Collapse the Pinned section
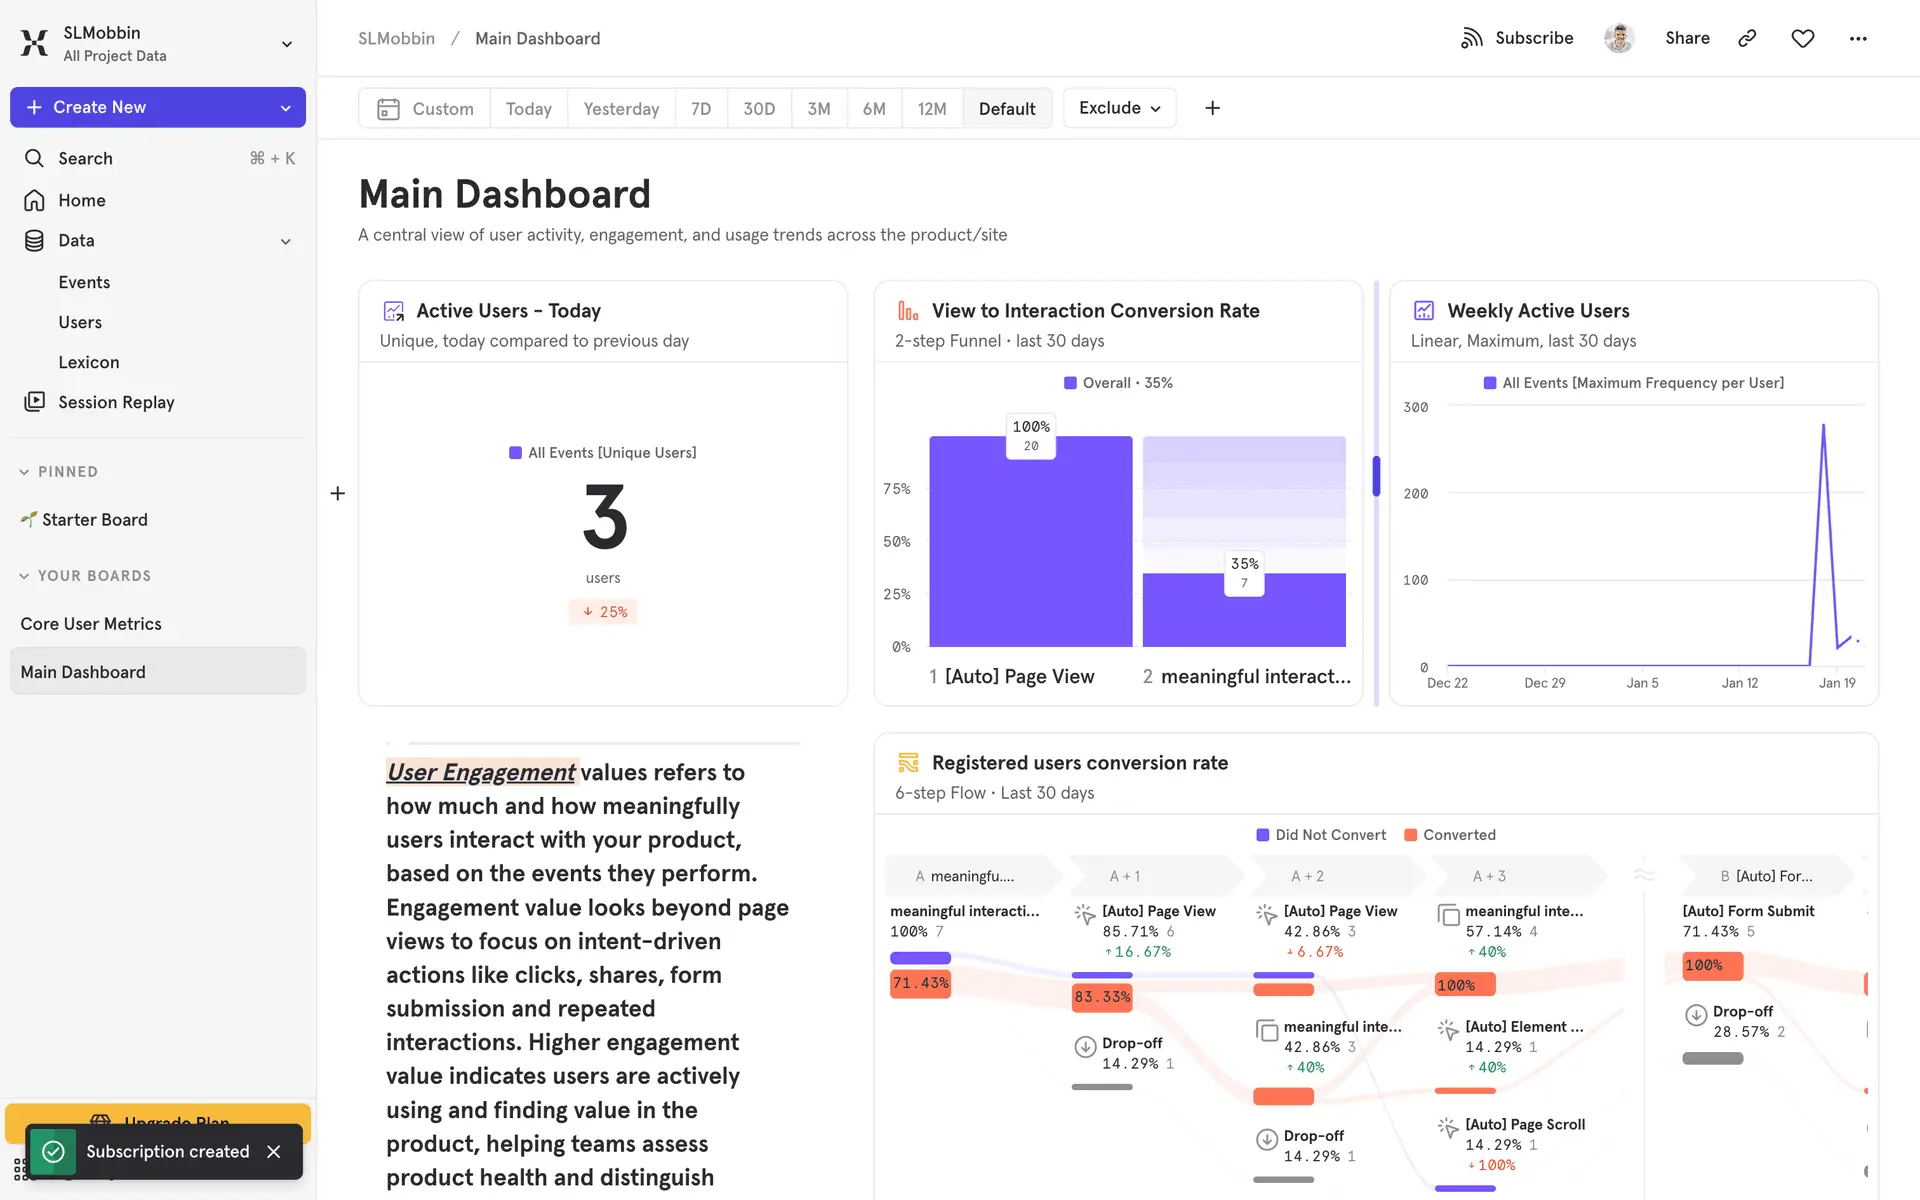 [x=24, y=472]
